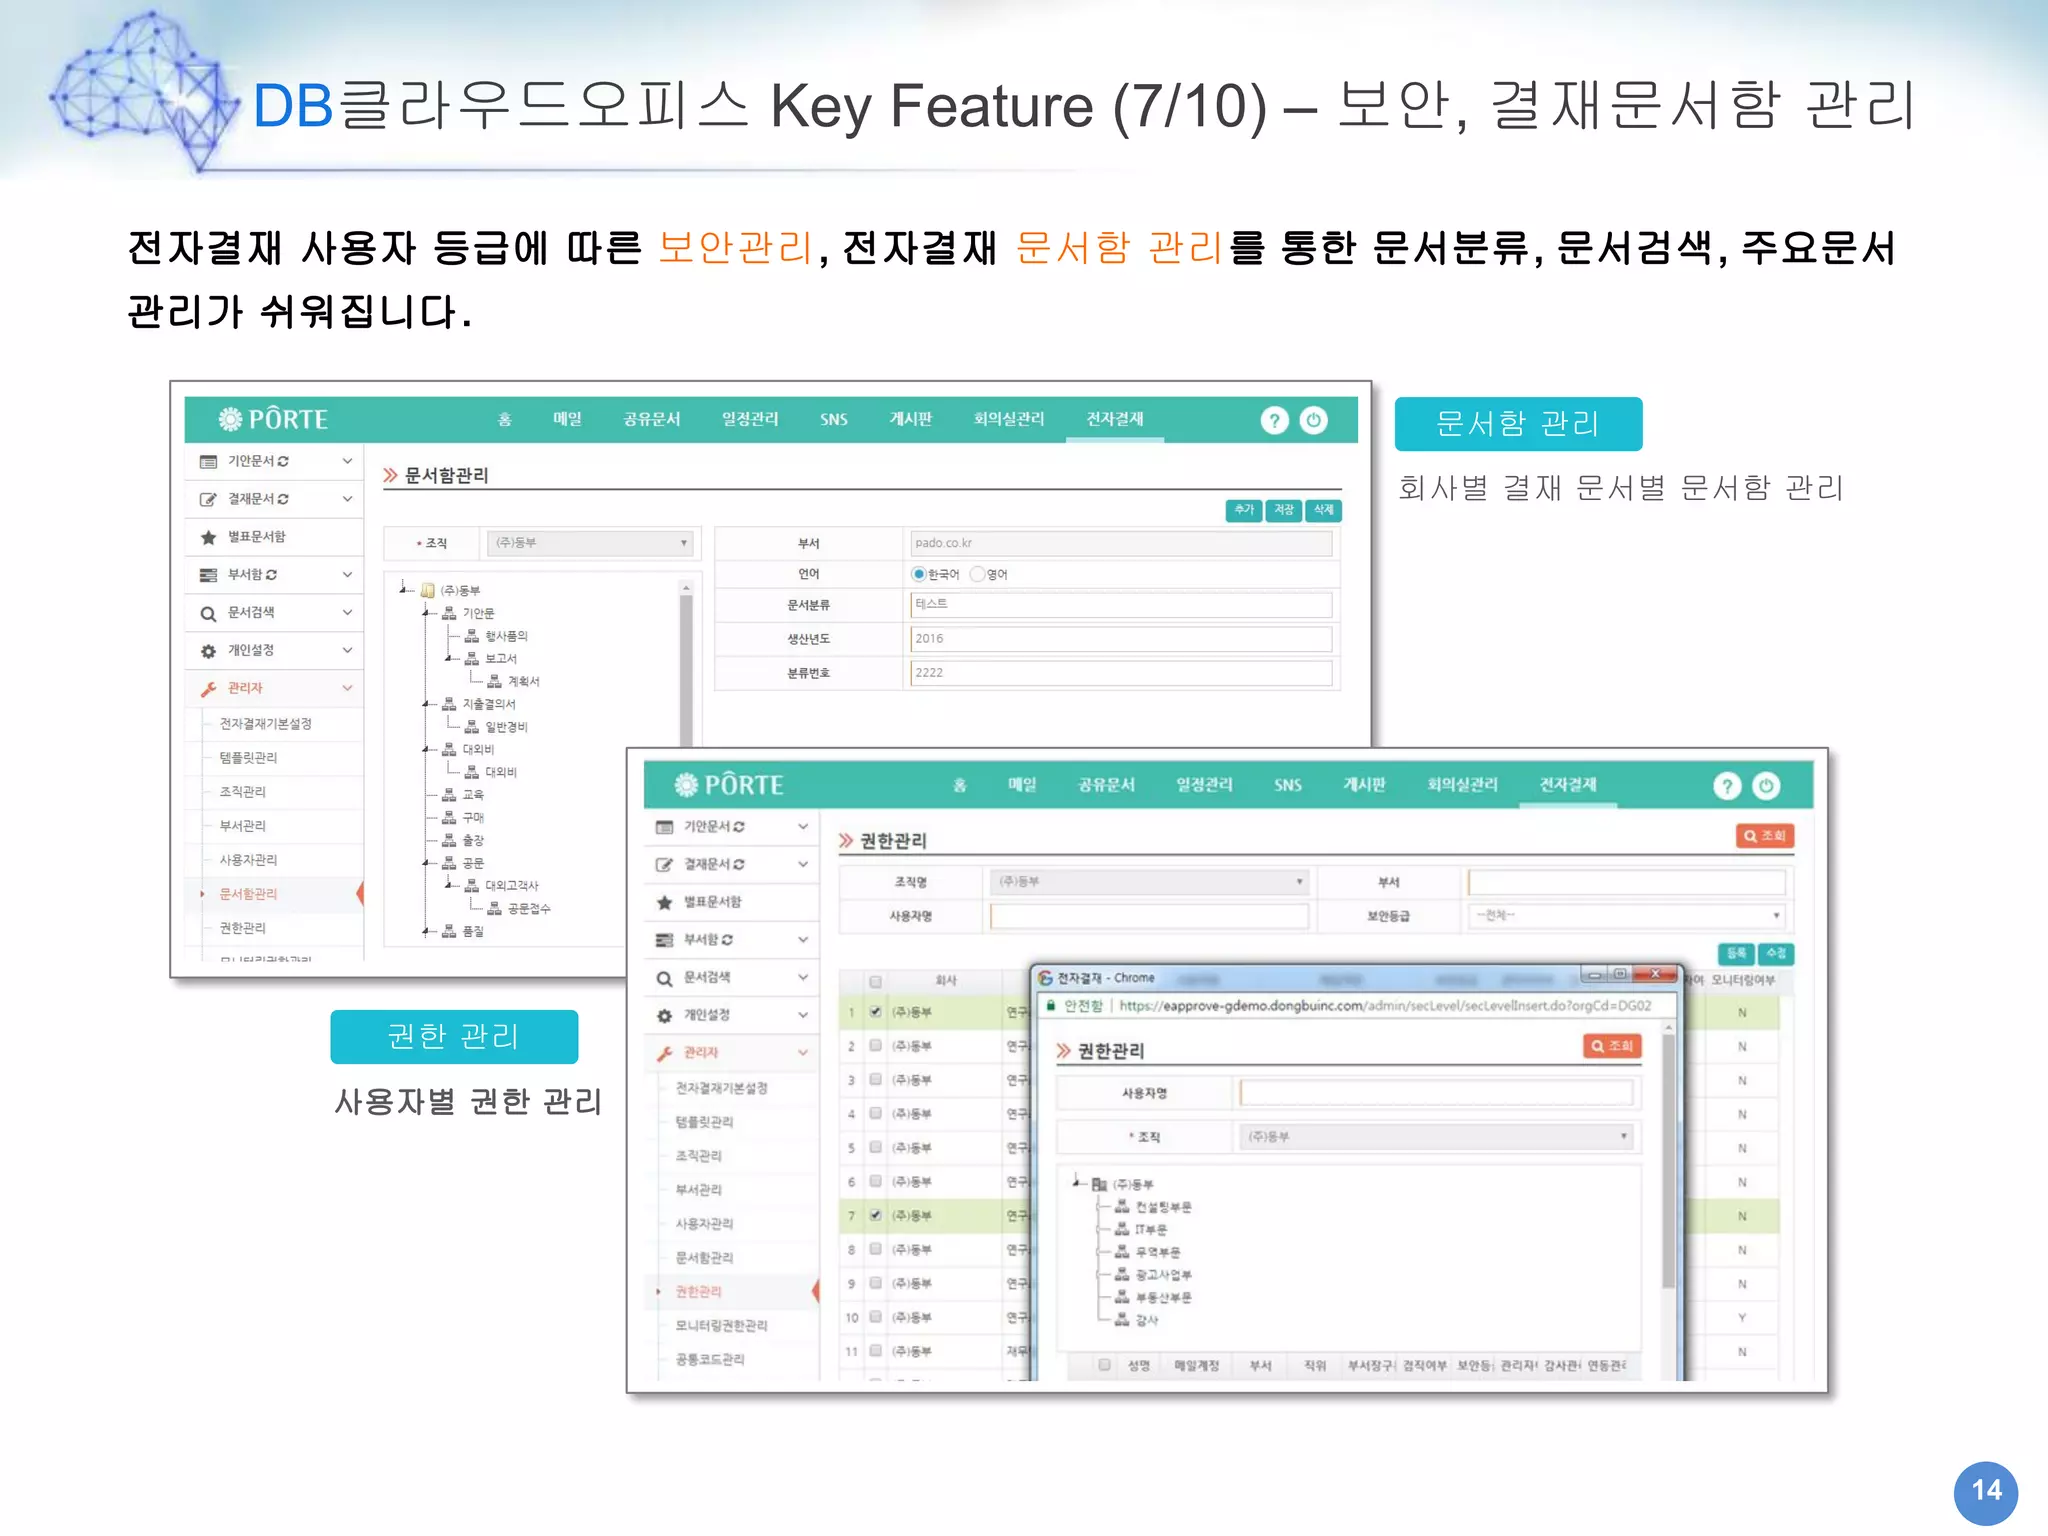Open 회의실관리 tab in 문서함관리 window
Screen dimensions: 2048x1536
1009,420
